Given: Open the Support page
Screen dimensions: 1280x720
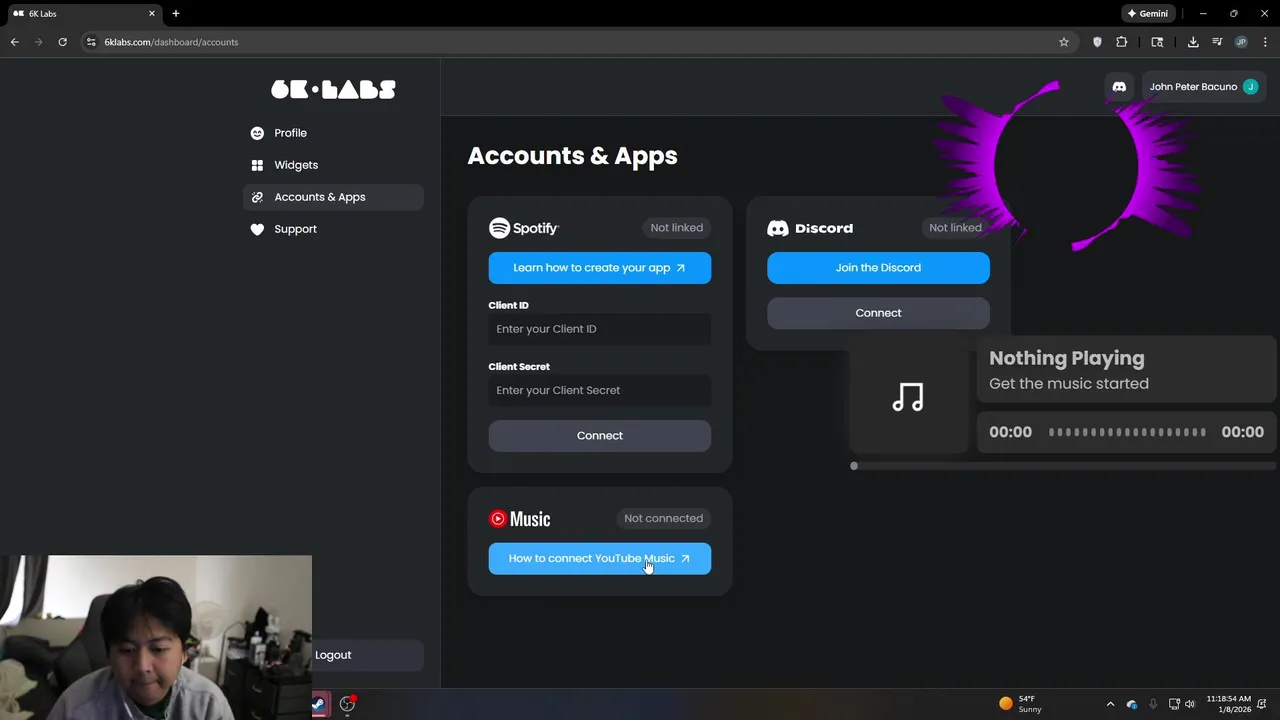Looking at the screenshot, I should (x=333, y=229).
